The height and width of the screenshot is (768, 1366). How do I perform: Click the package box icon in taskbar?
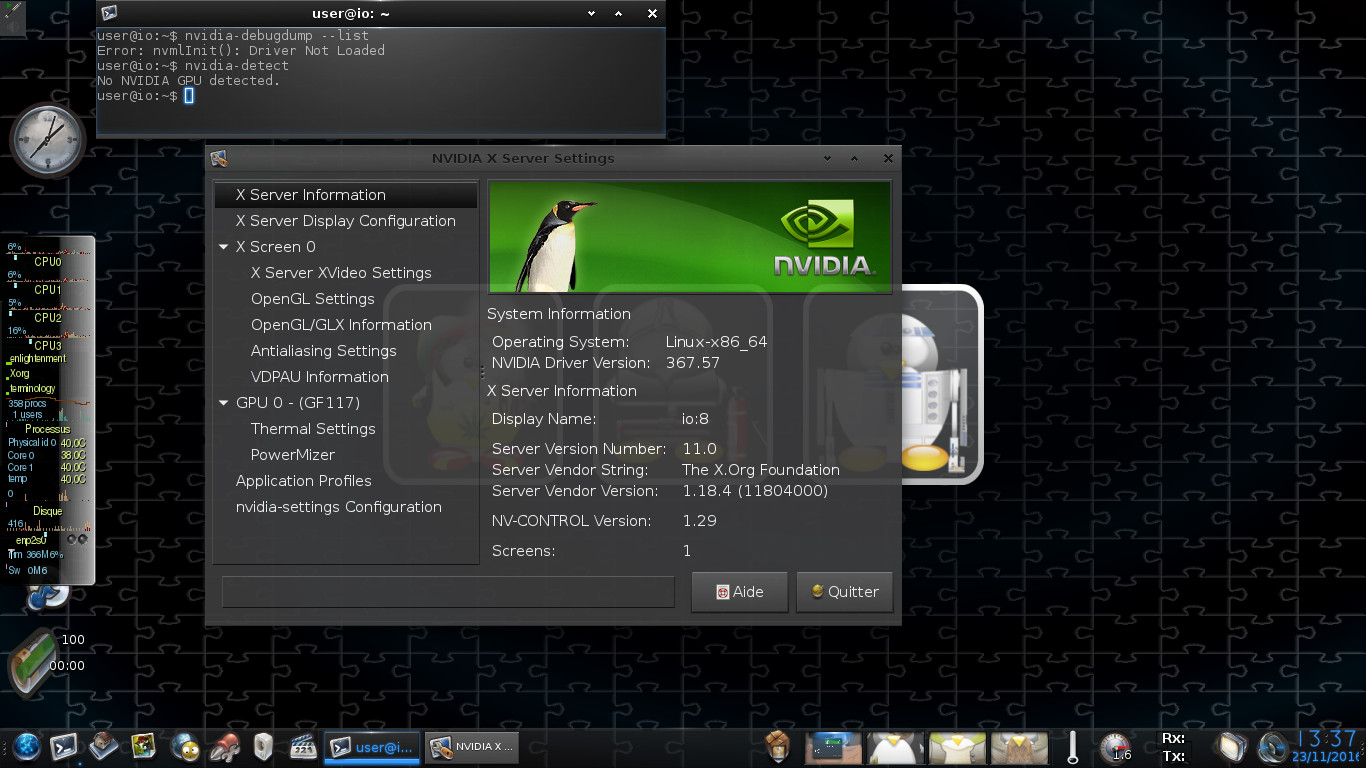click(x=779, y=746)
